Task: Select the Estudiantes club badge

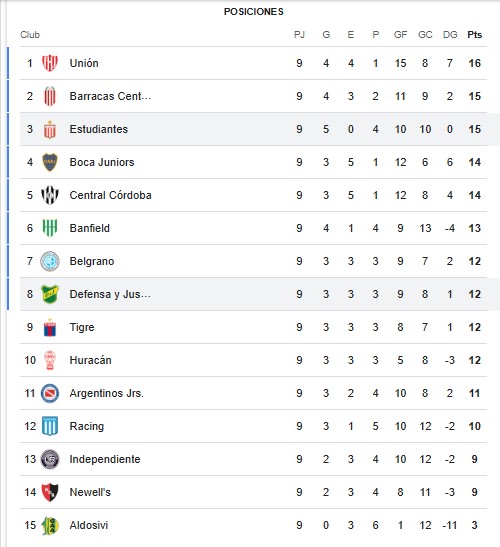Action: click(50, 129)
